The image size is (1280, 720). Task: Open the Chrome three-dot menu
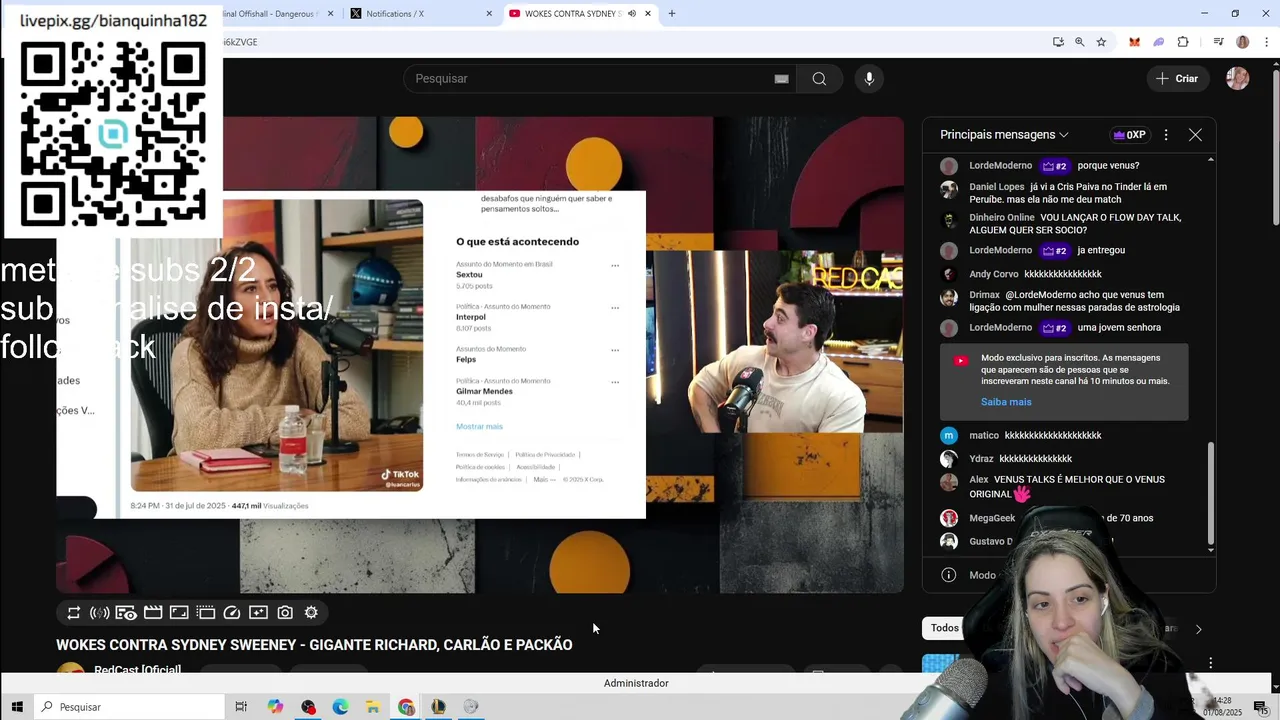[x=1267, y=42]
